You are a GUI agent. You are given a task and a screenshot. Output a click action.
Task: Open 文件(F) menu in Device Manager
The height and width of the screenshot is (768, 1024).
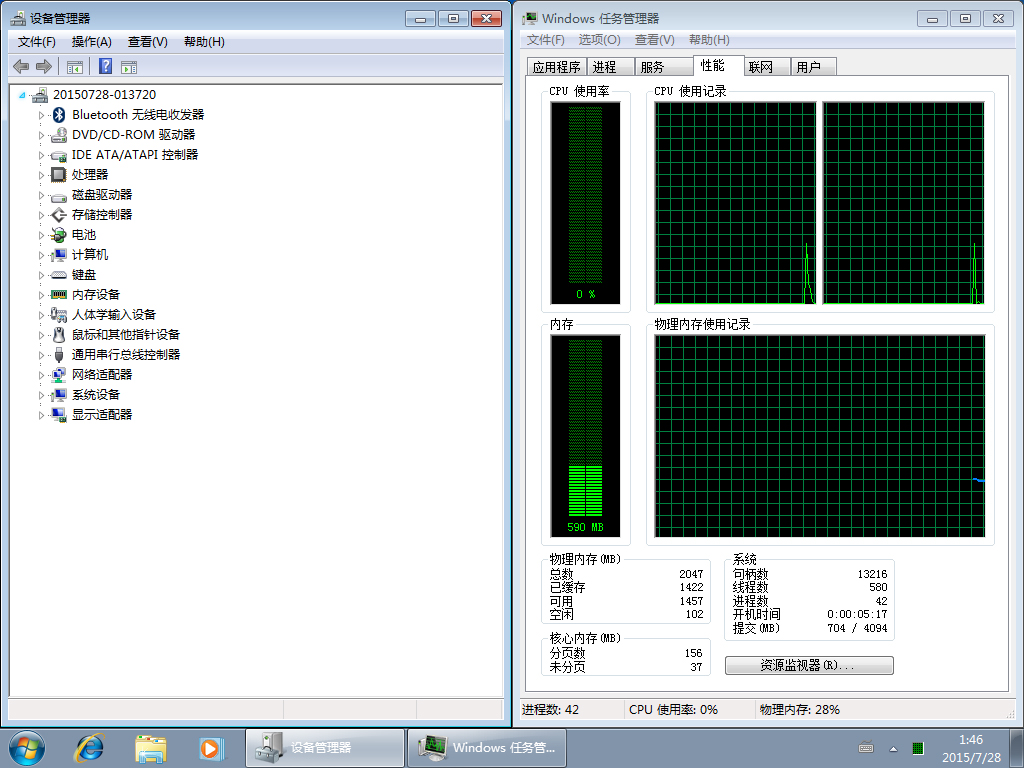[x=37, y=42]
